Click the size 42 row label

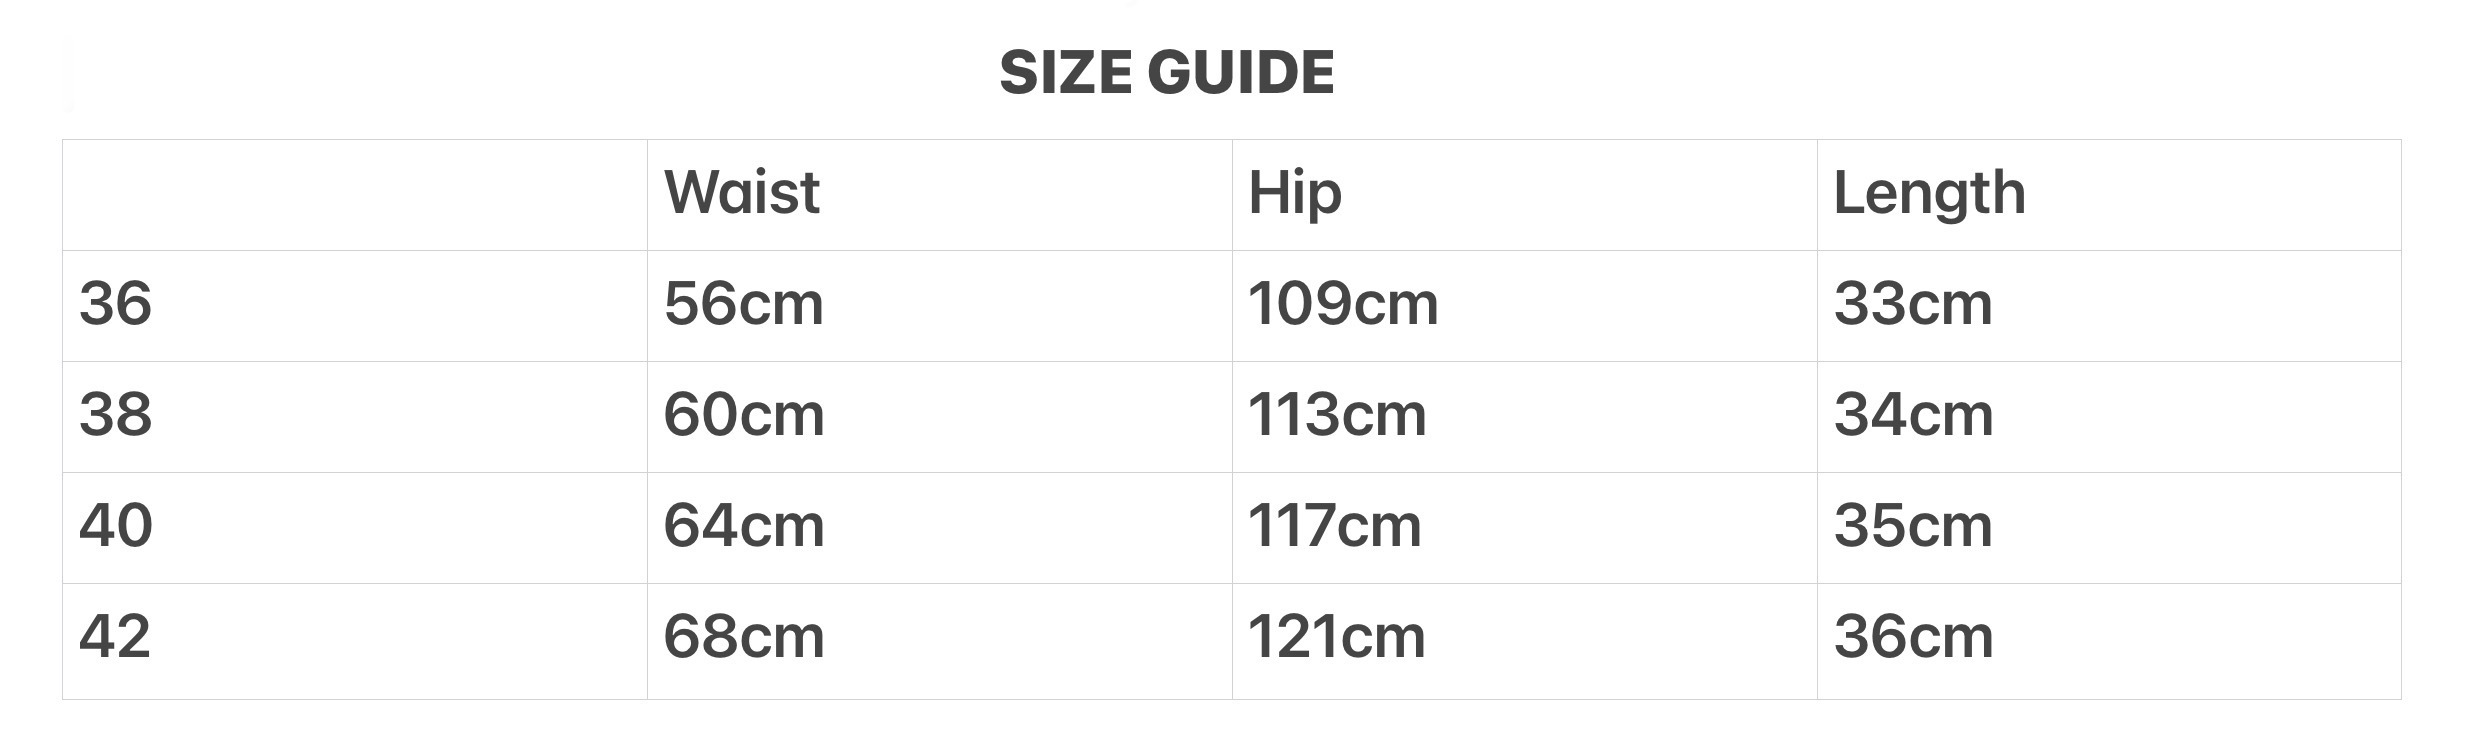point(115,636)
